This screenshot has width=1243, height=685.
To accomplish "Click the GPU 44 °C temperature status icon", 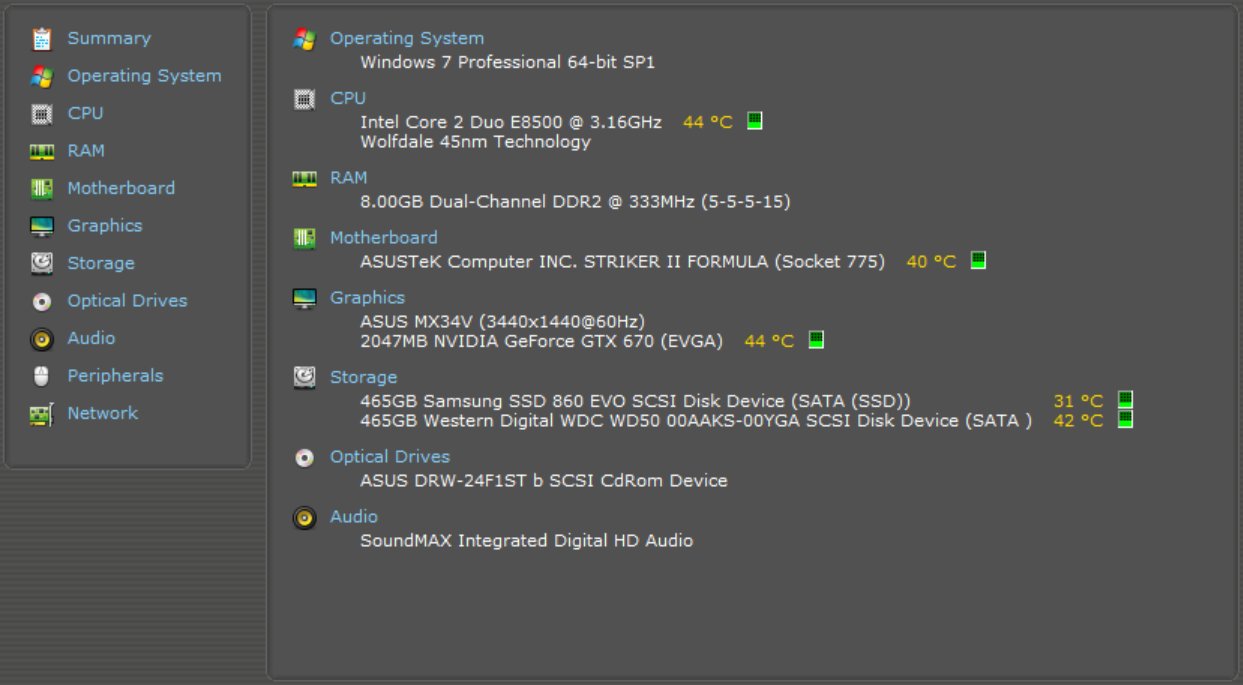I will click(816, 340).
